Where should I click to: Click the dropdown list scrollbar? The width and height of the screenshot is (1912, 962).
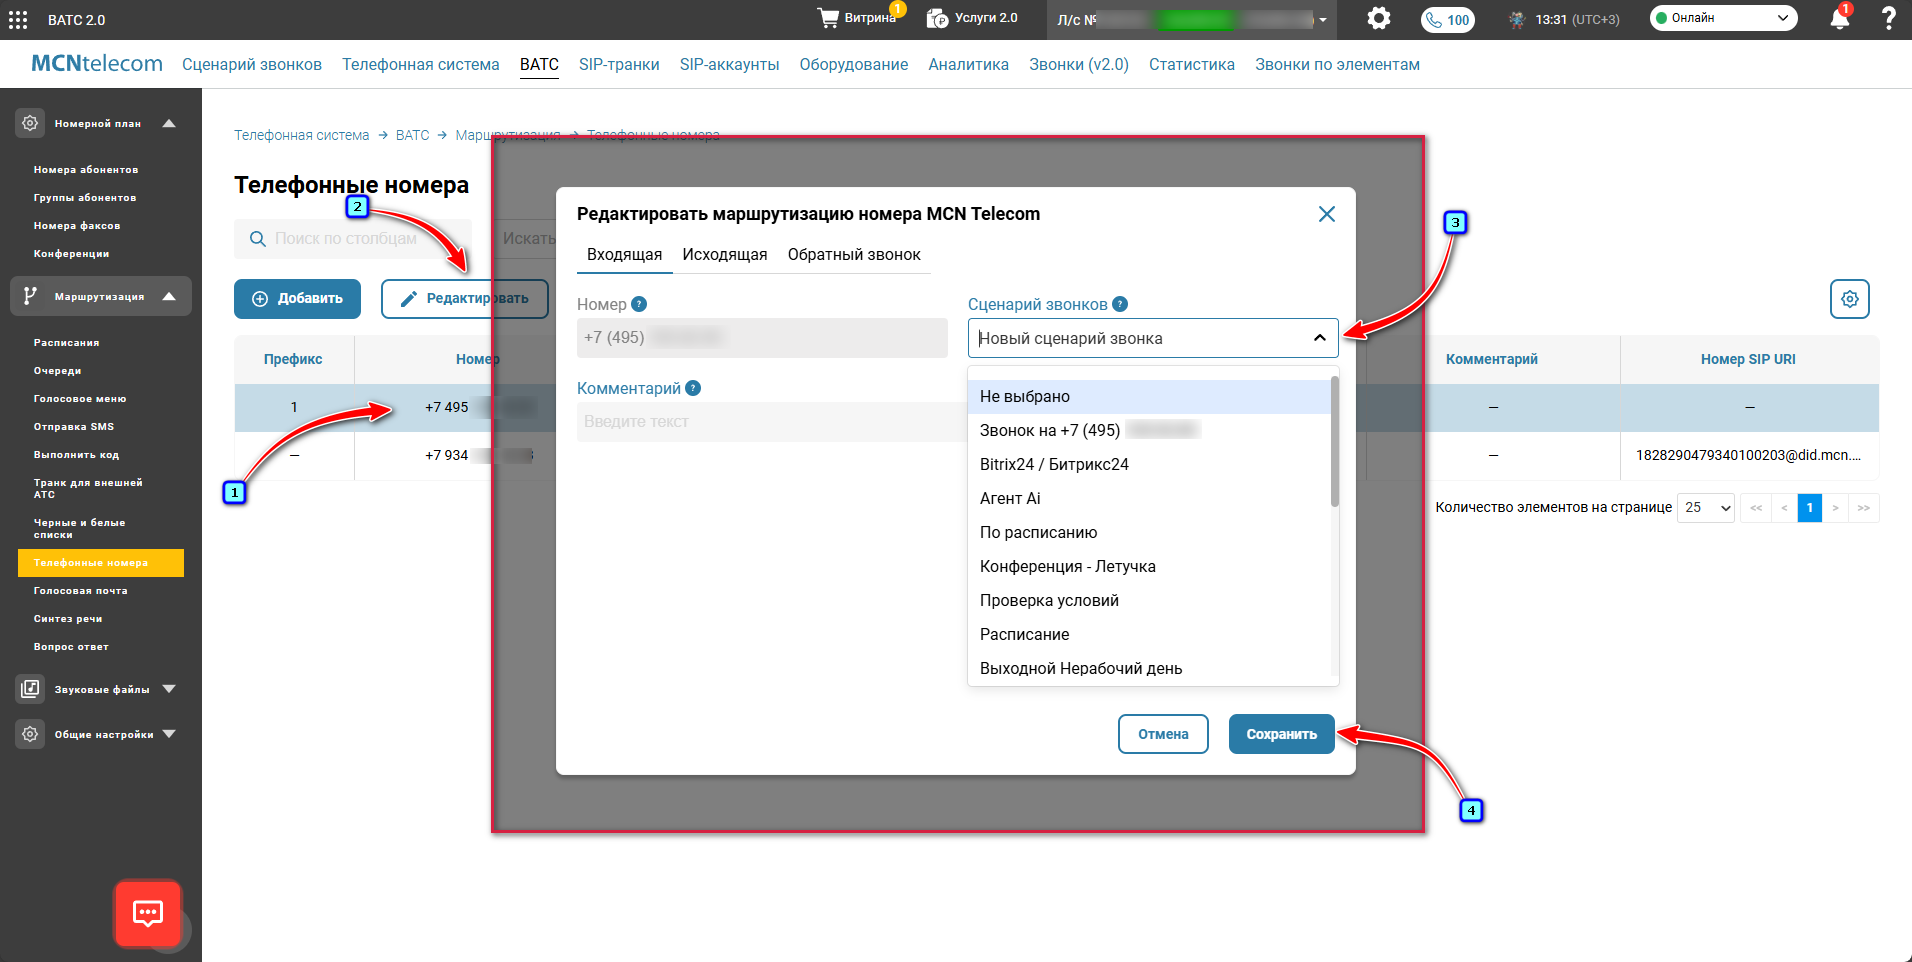(1335, 442)
